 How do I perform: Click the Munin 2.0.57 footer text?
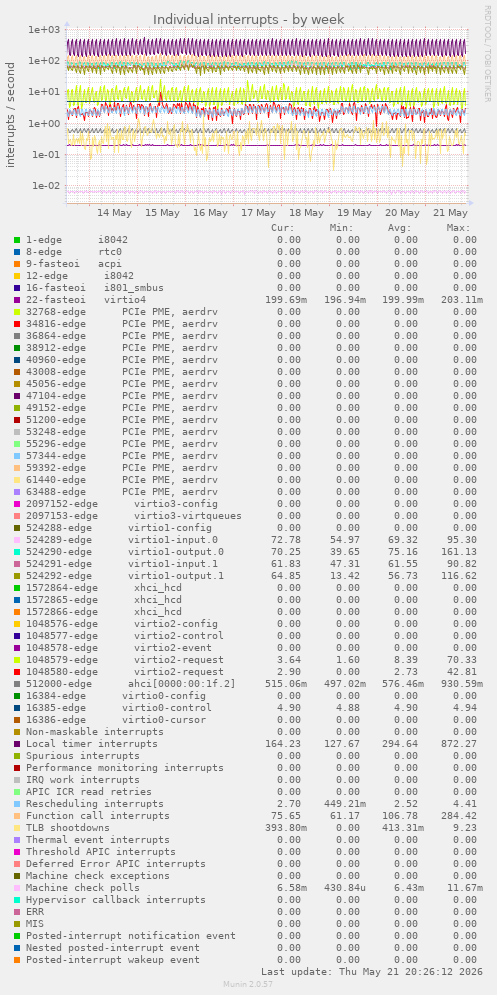[x=249, y=984]
